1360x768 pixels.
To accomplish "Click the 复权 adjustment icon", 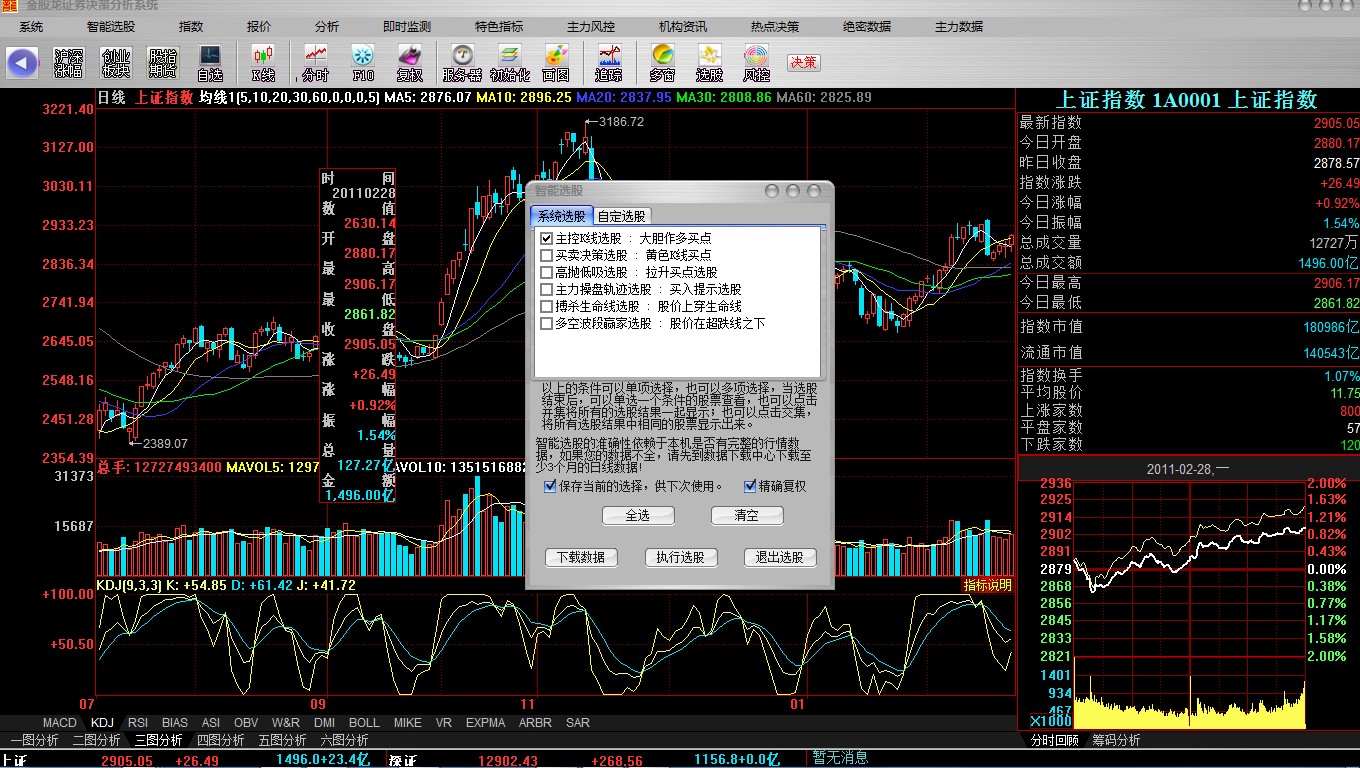I will click(x=410, y=62).
